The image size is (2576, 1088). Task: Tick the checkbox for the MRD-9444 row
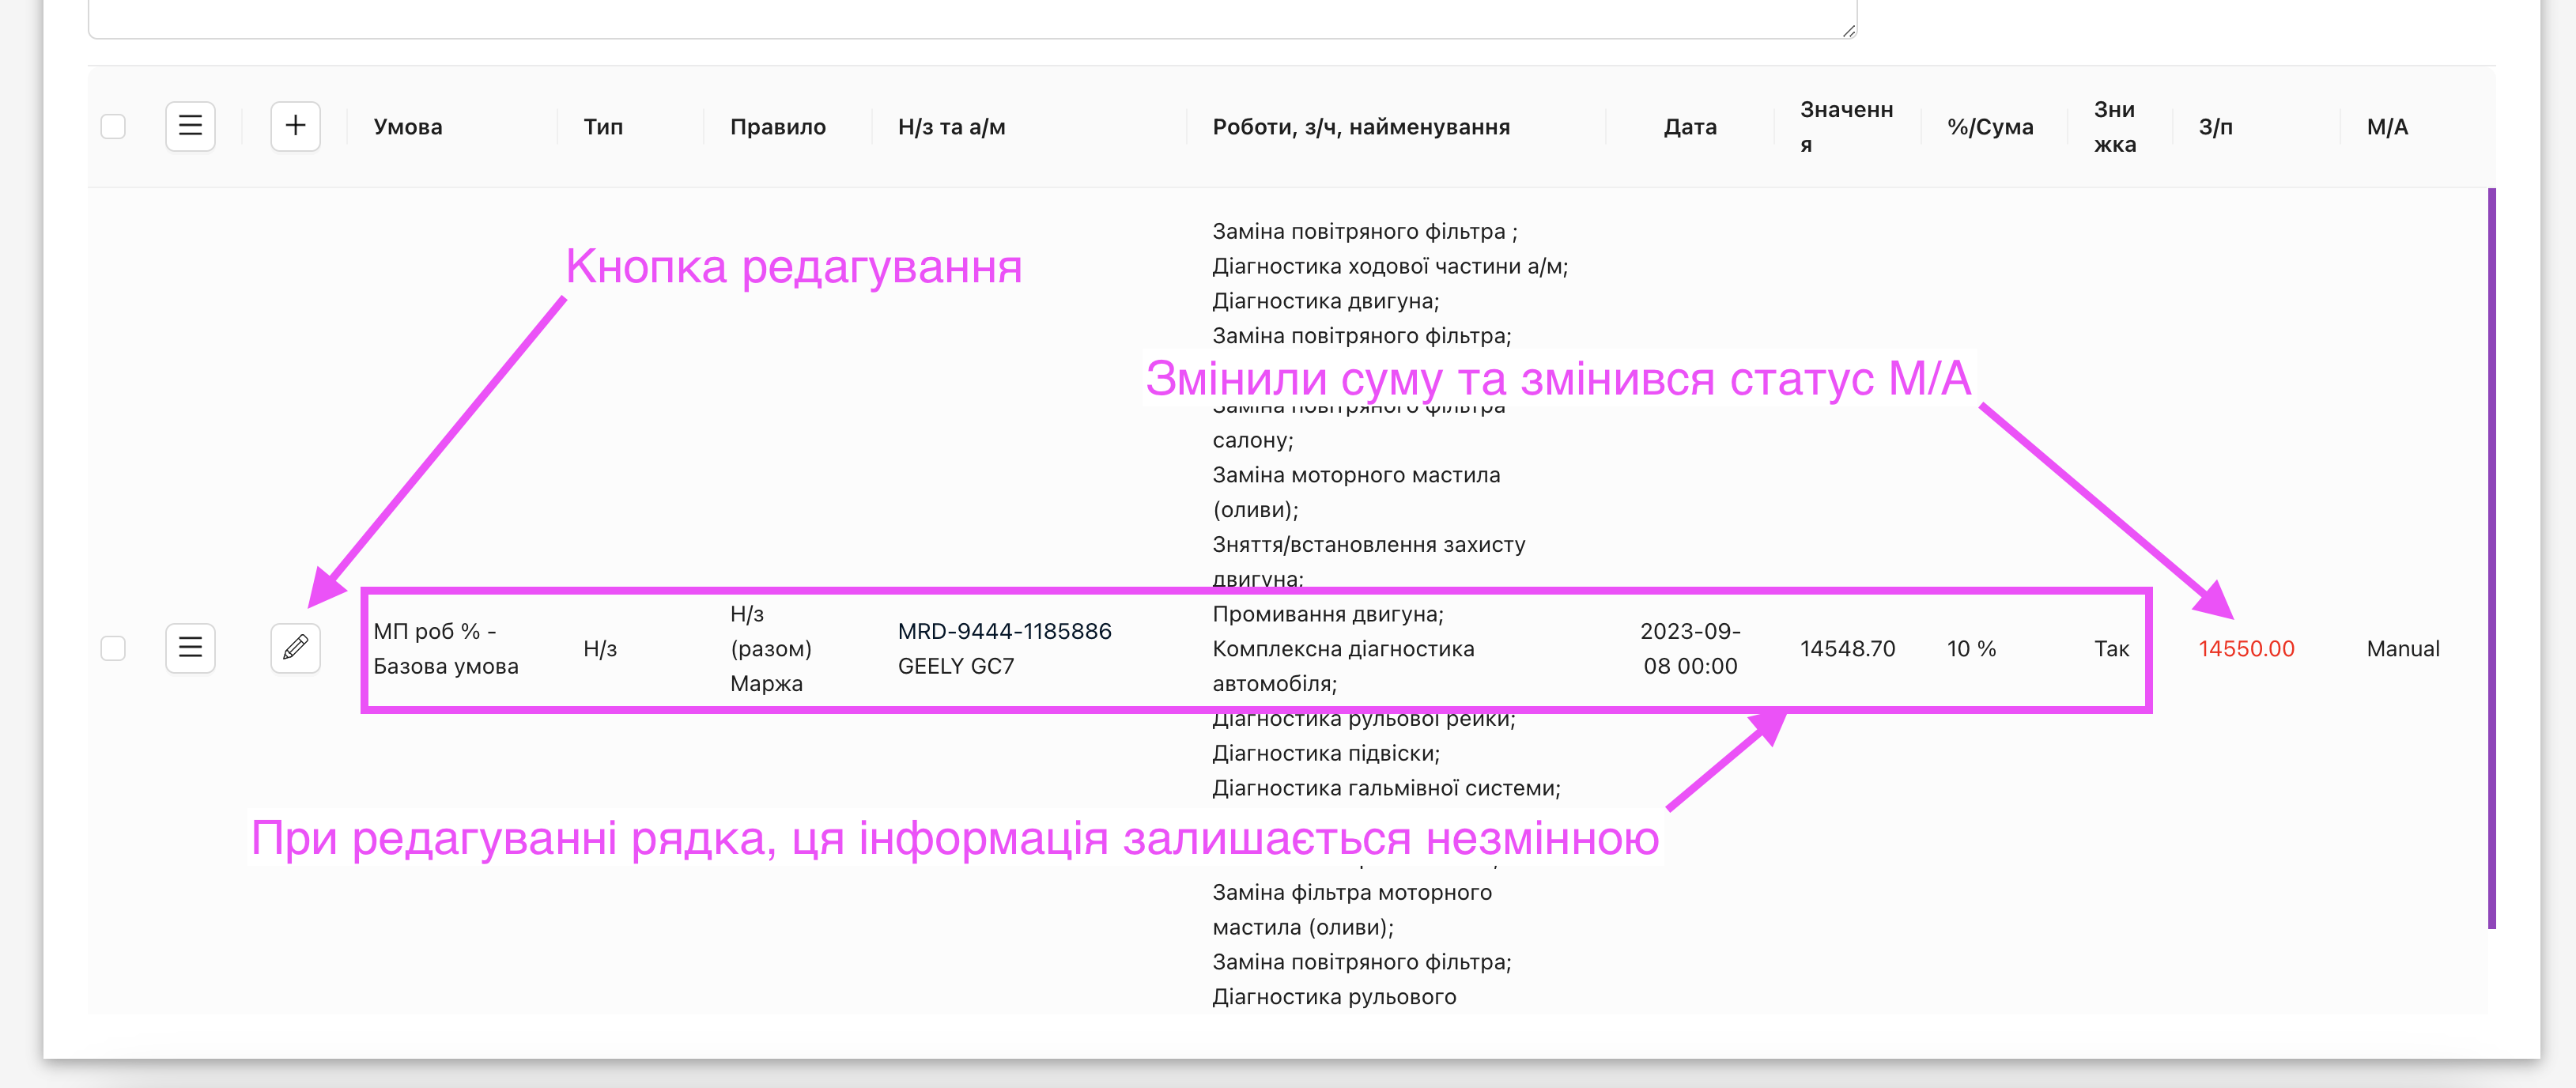coord(113,648)
